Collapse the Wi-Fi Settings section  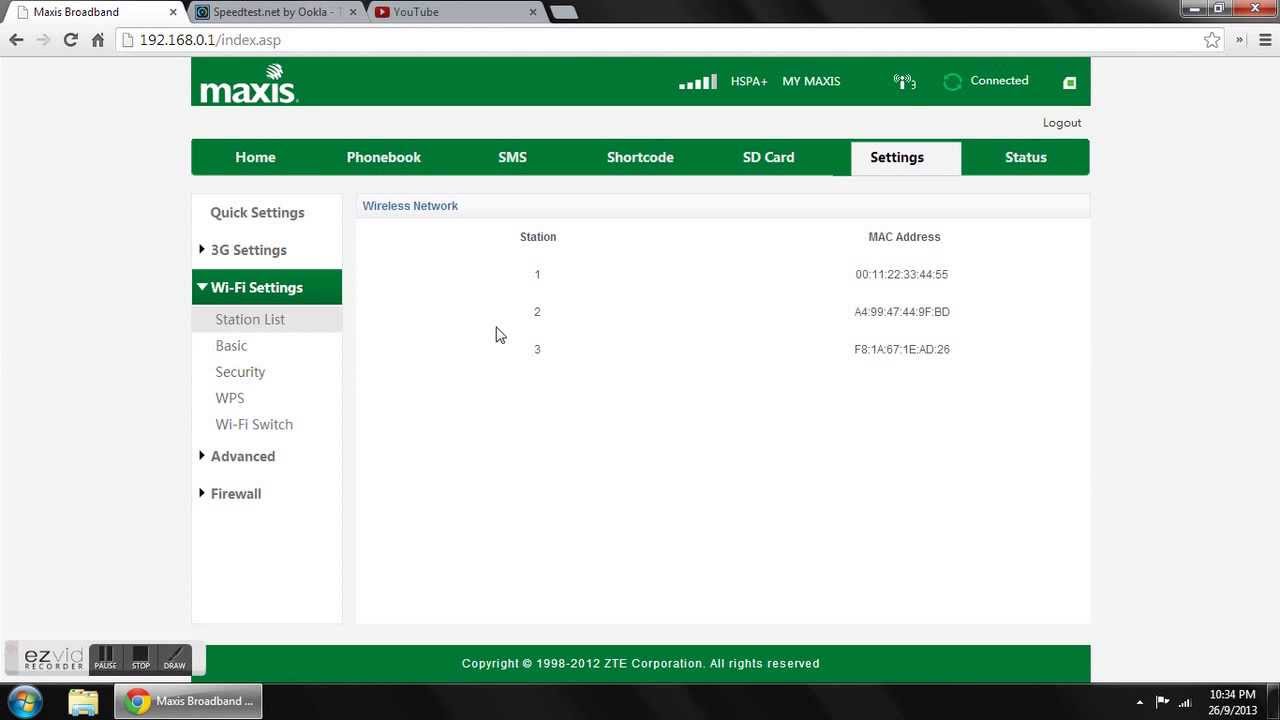tap(267, 287)
